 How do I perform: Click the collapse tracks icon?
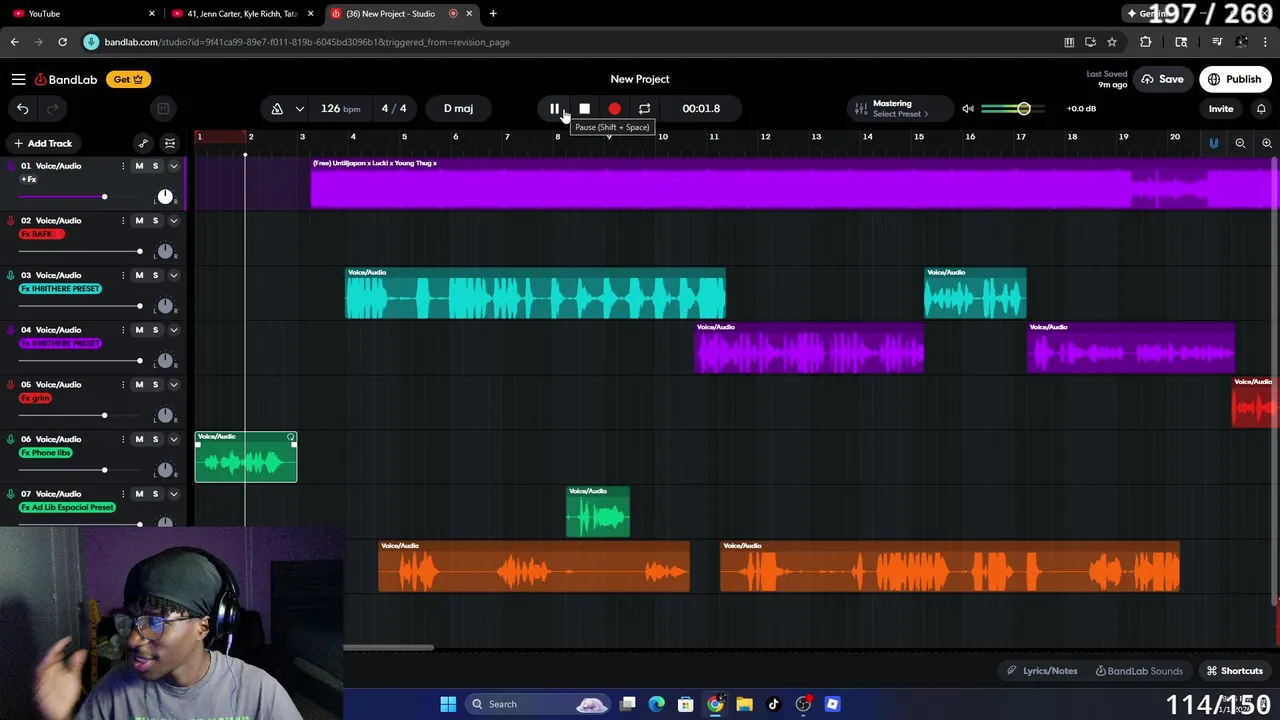170,143
